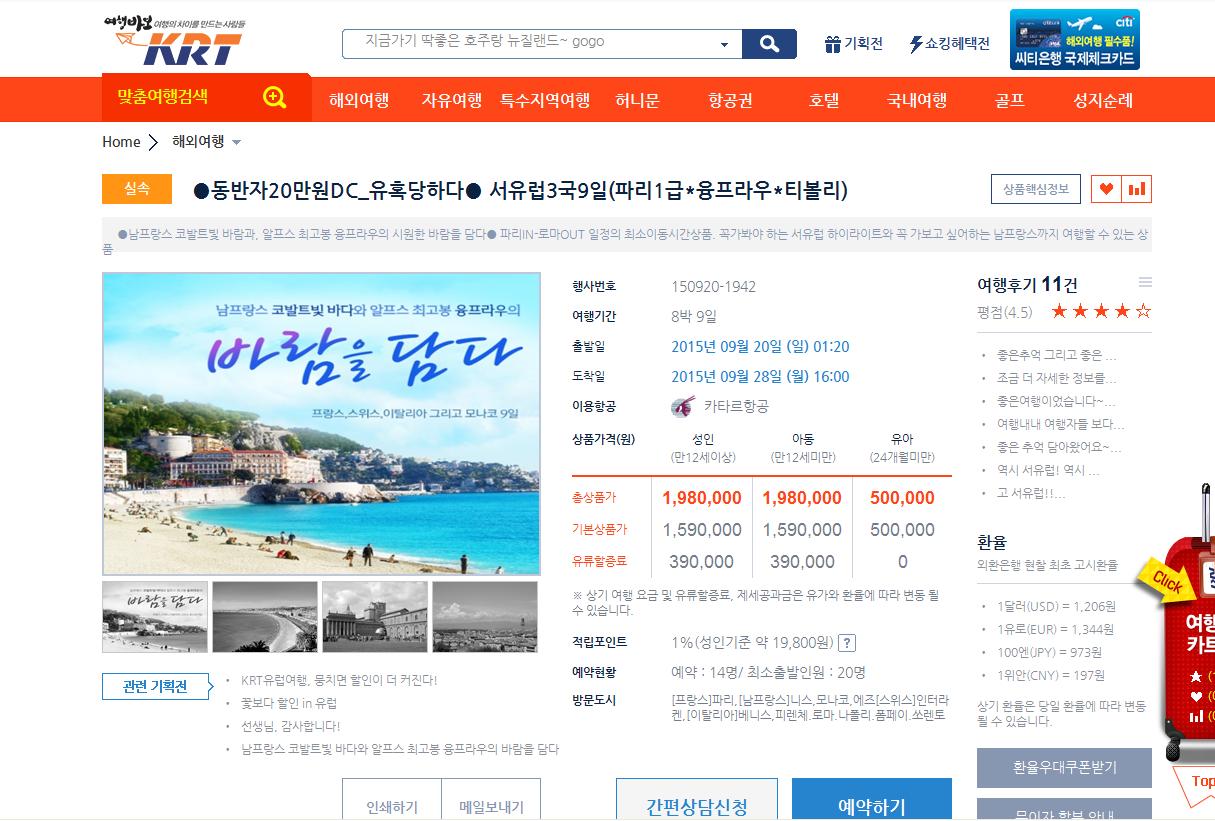Click the magnifier search button
Image resolution: width=1215 pixels, height=821 pixels.
pos(769,44)
